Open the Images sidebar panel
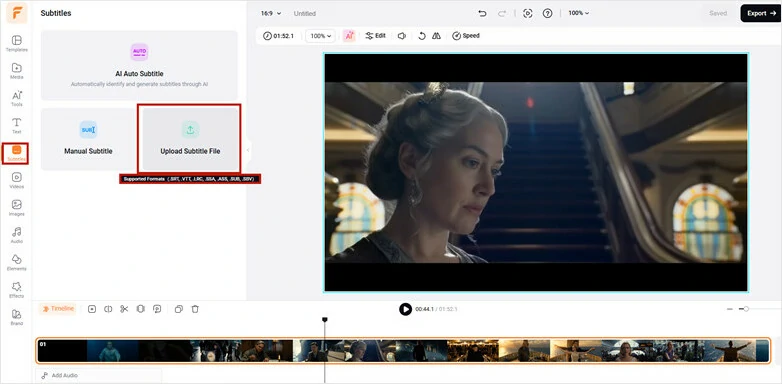This screenshot has width=782, height=384. [16, 208]
